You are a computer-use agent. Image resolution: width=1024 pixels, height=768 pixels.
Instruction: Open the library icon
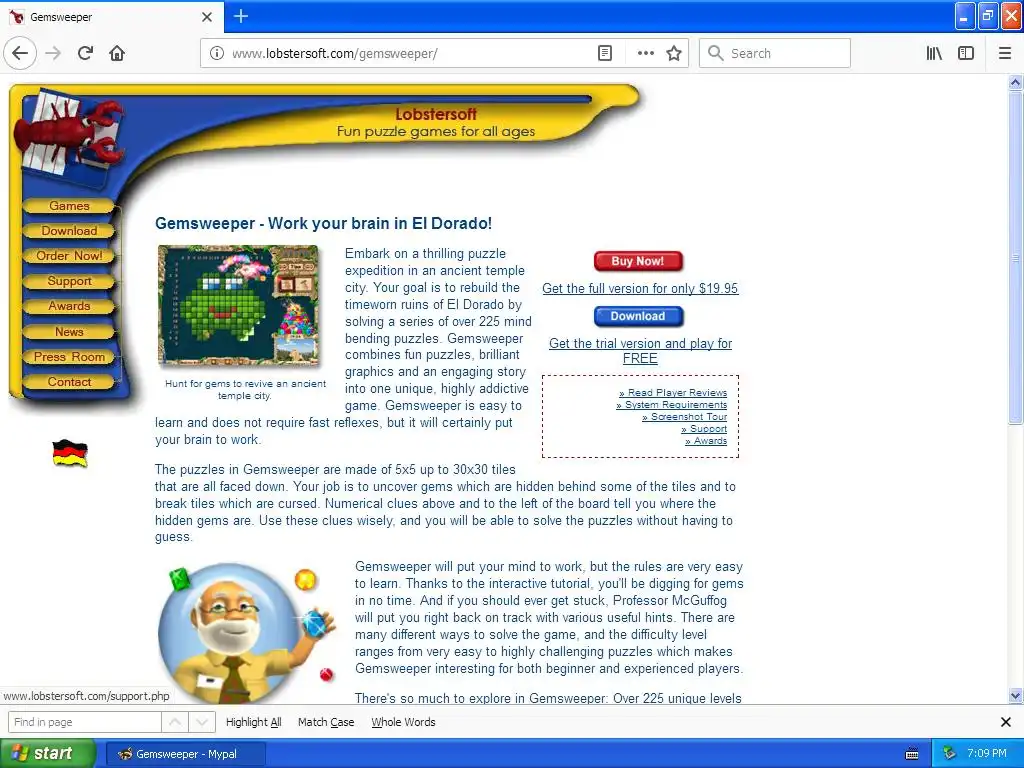coord(934,53)
